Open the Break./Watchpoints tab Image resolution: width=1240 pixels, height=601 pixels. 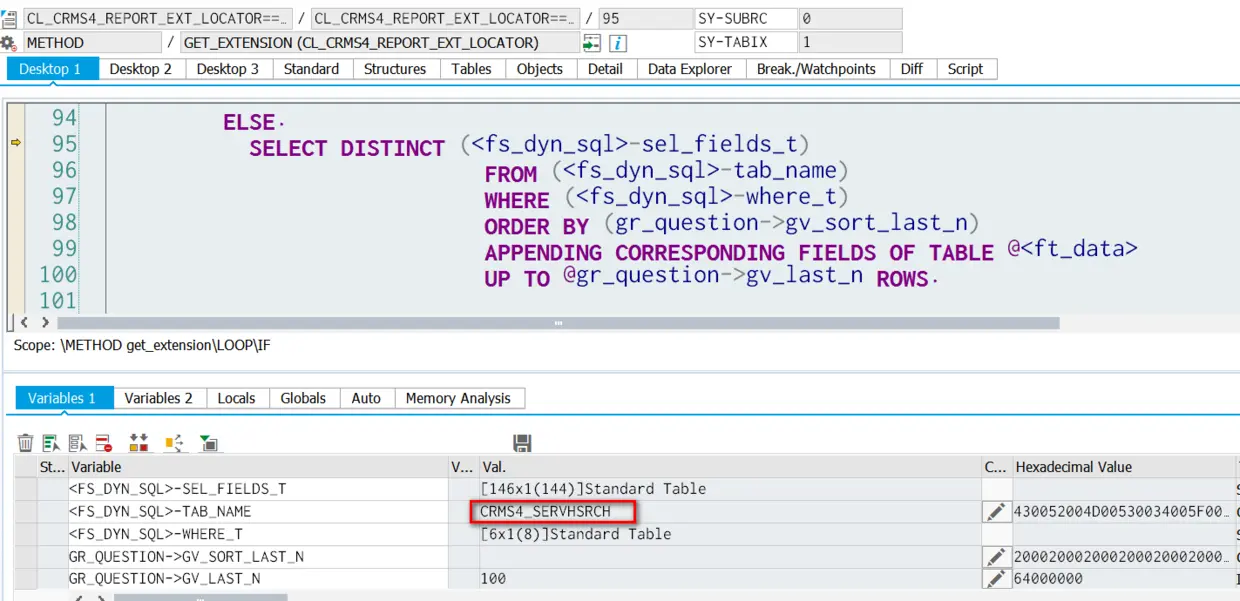pyautogui.click(x=816, y=69)
